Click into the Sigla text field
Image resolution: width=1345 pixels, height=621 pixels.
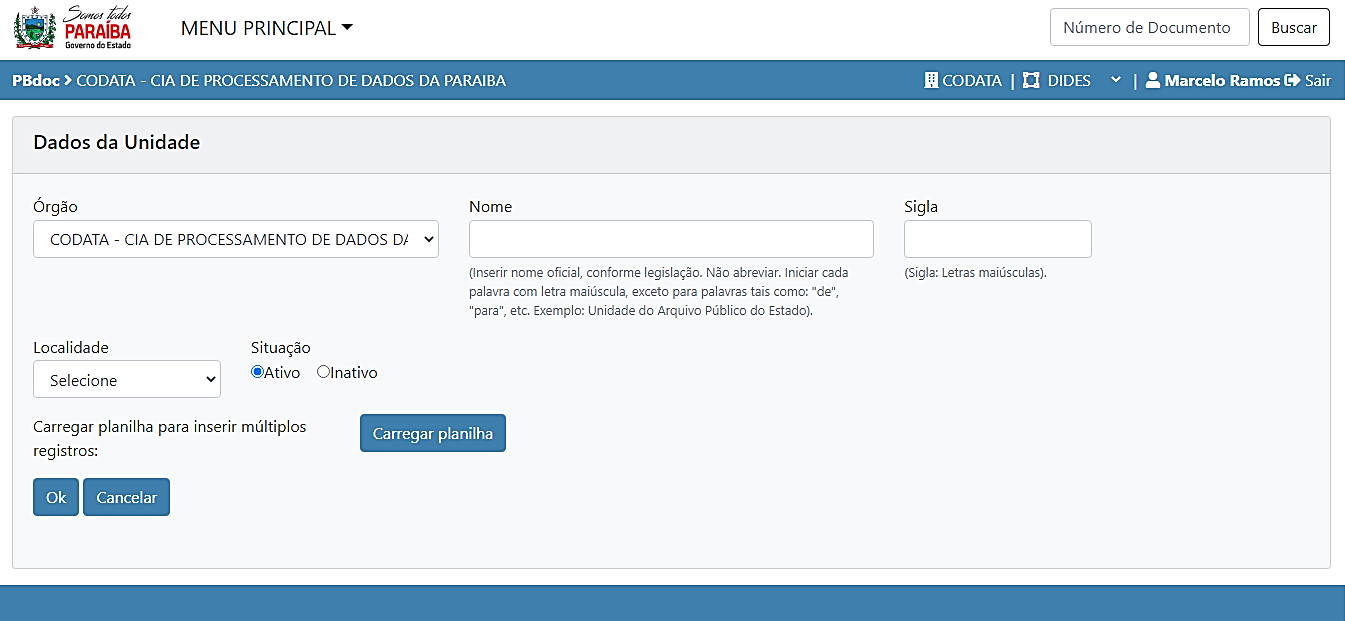[997, 239]
